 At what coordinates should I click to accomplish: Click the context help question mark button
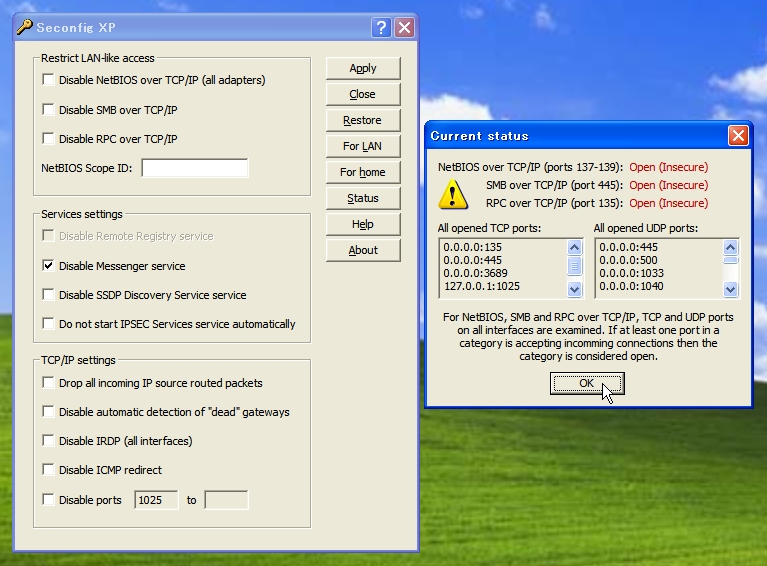coord(381,27)
